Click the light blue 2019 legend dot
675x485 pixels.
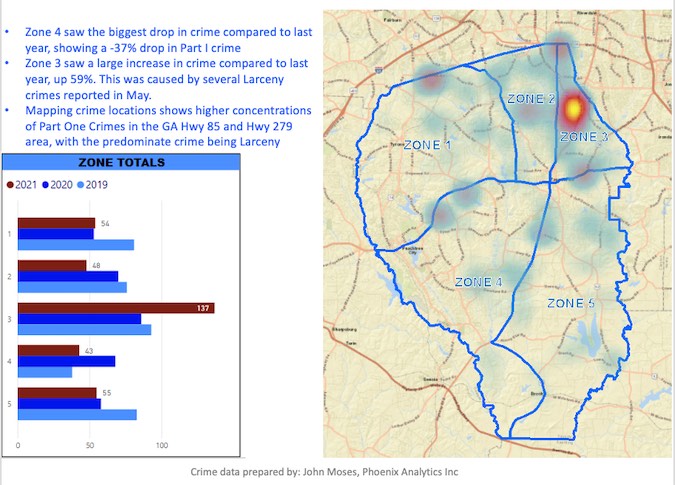click(81, 185)
